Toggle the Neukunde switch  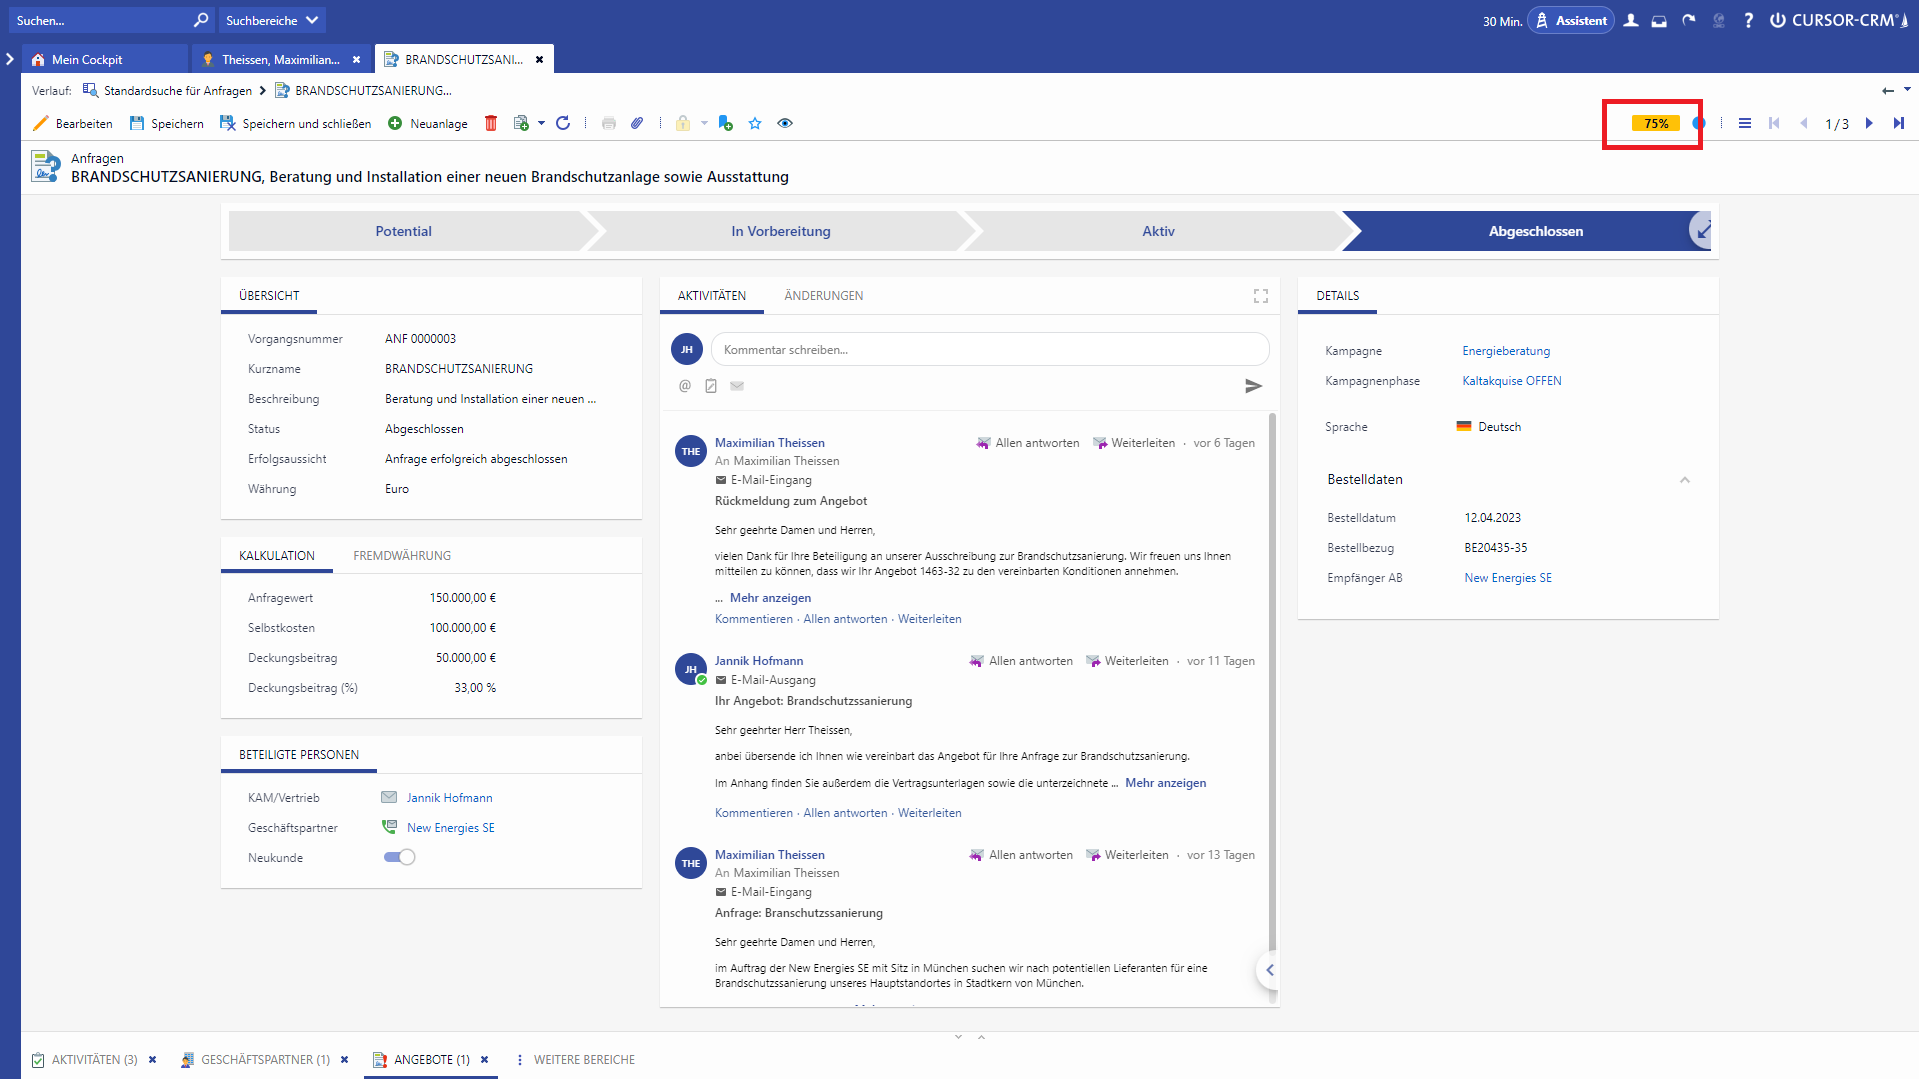click(399, 857)
